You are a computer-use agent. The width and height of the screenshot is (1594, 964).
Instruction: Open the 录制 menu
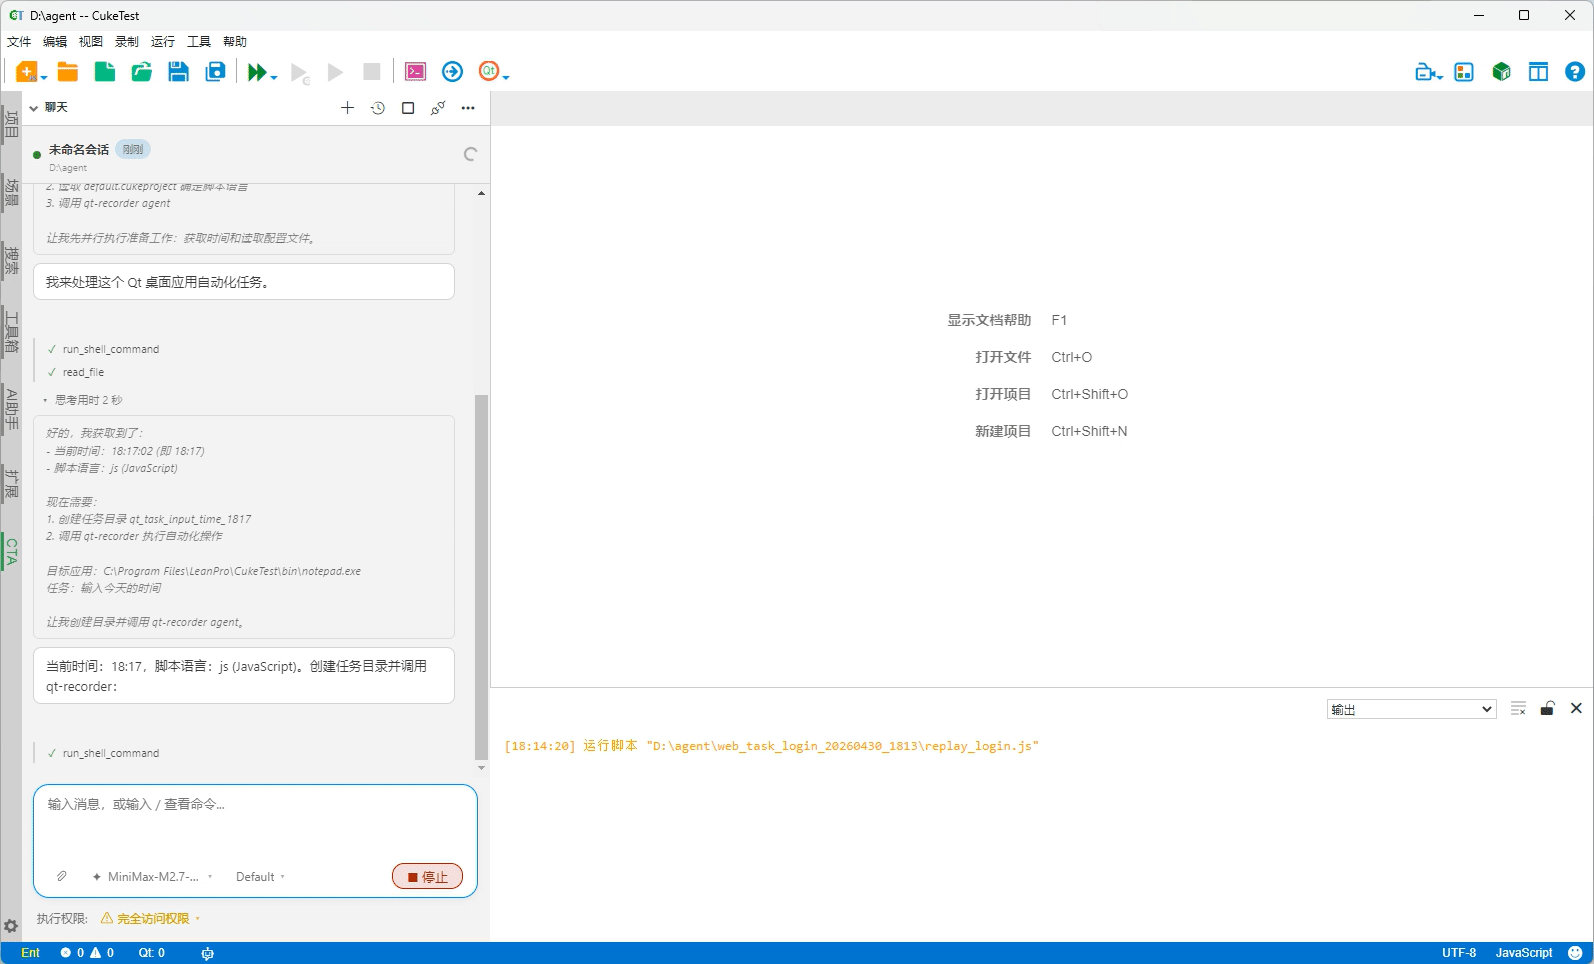pyautogui.click(x=127, y=41)
